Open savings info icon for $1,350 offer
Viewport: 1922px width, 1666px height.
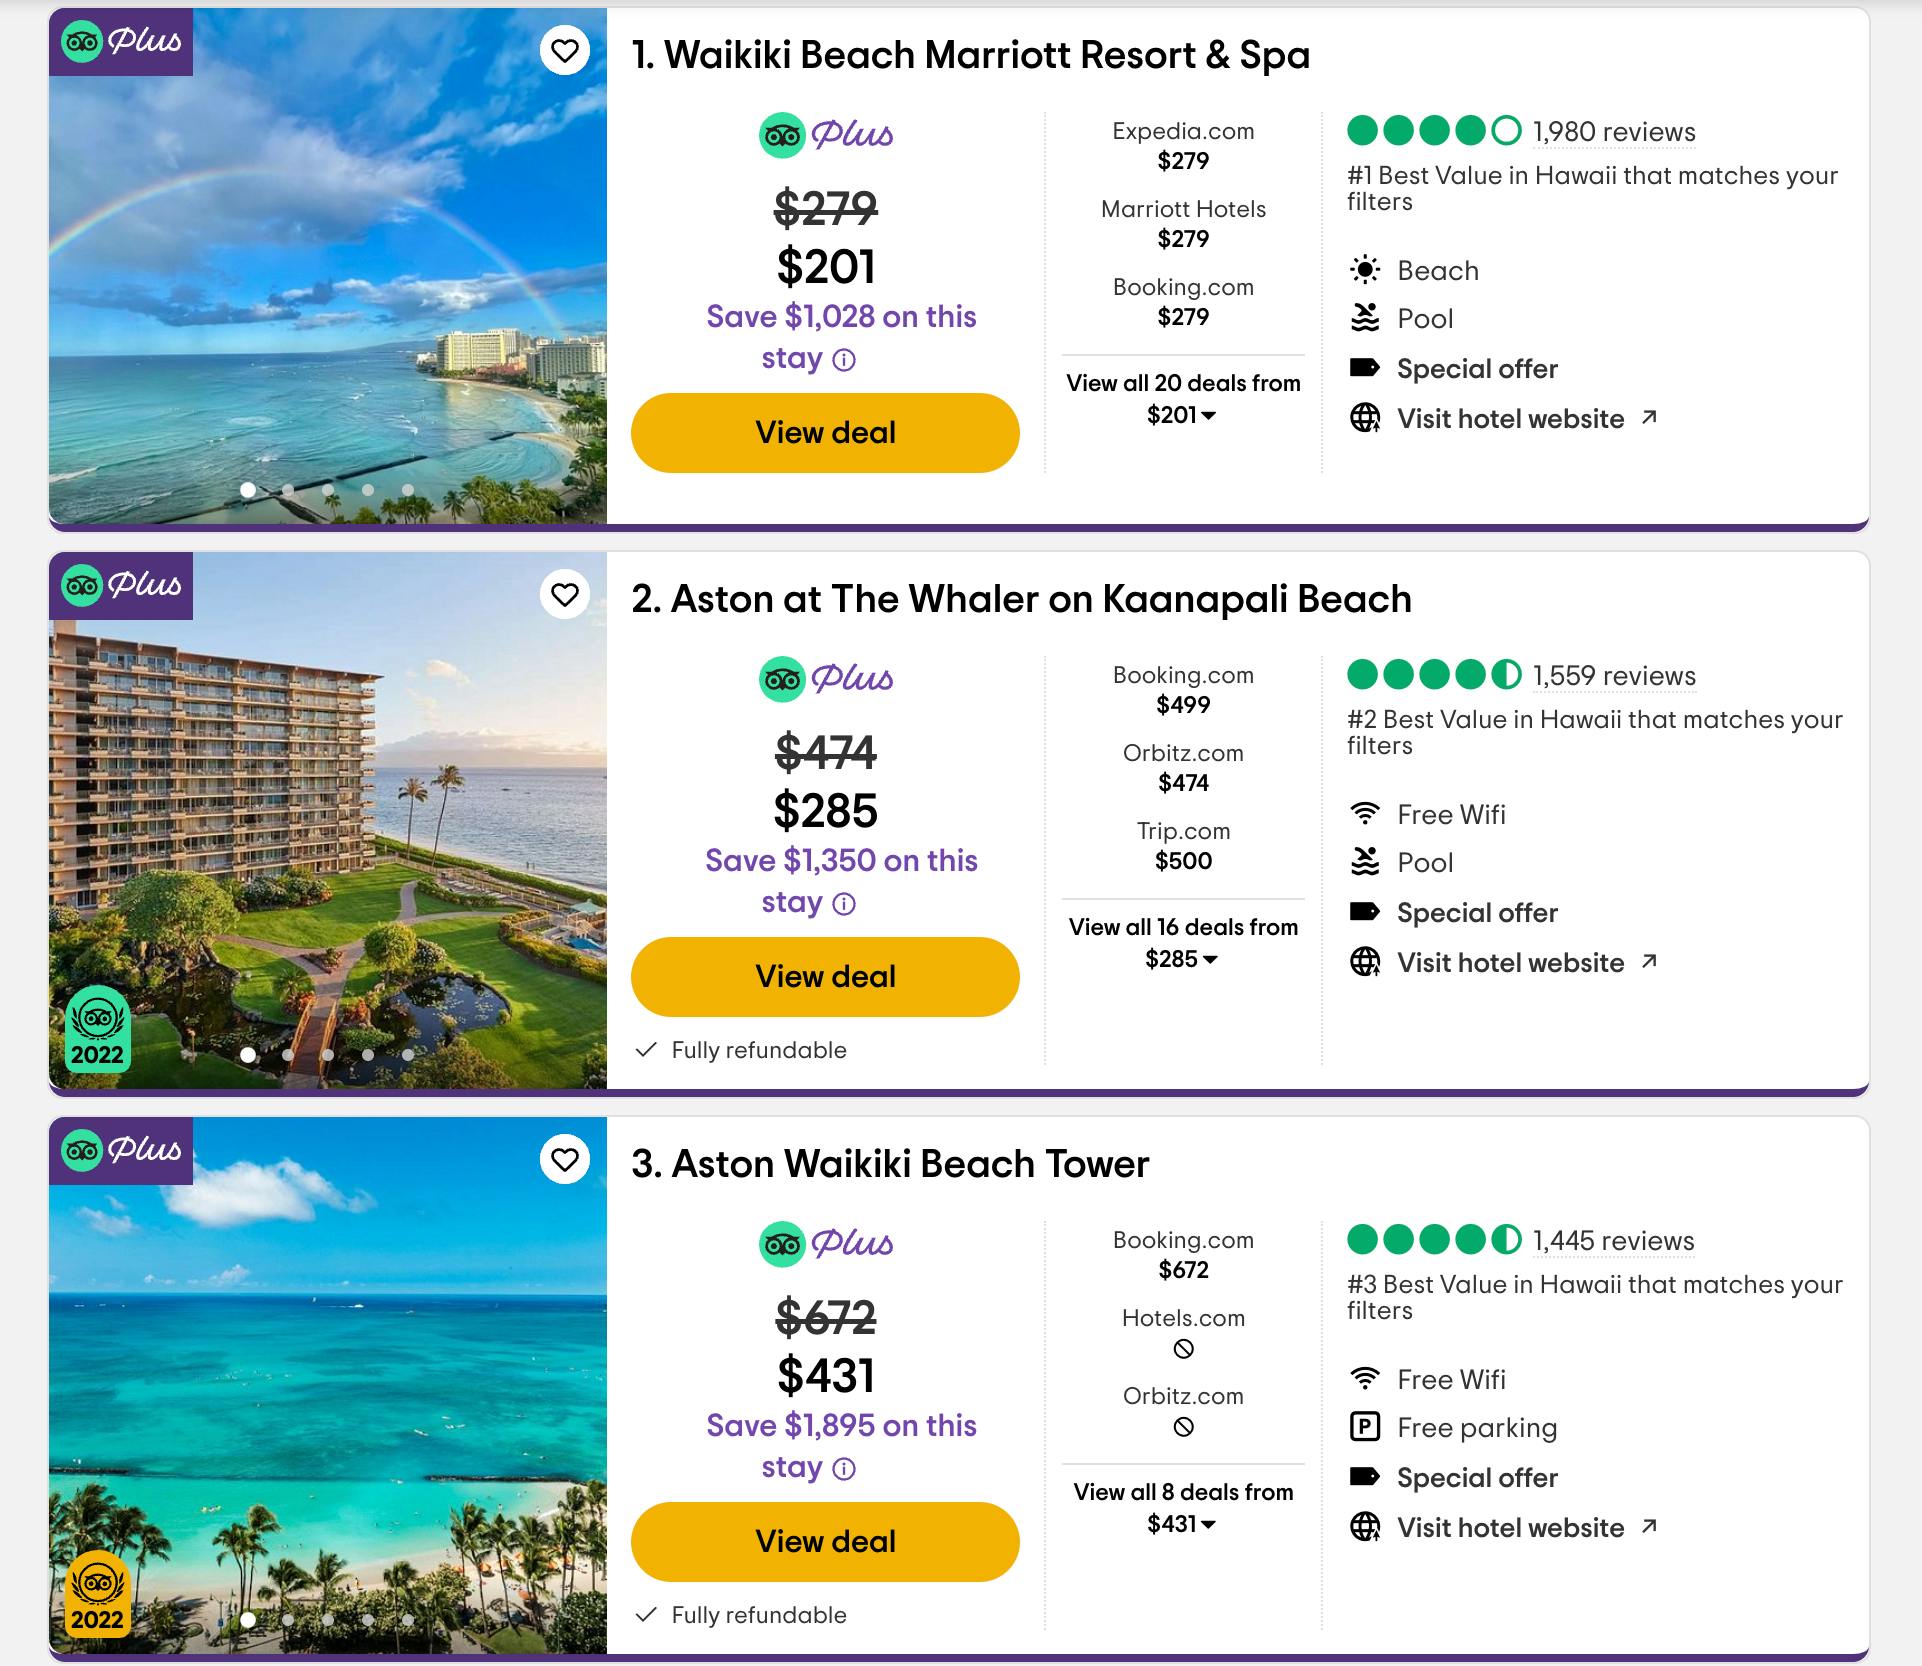click(844, 904)
